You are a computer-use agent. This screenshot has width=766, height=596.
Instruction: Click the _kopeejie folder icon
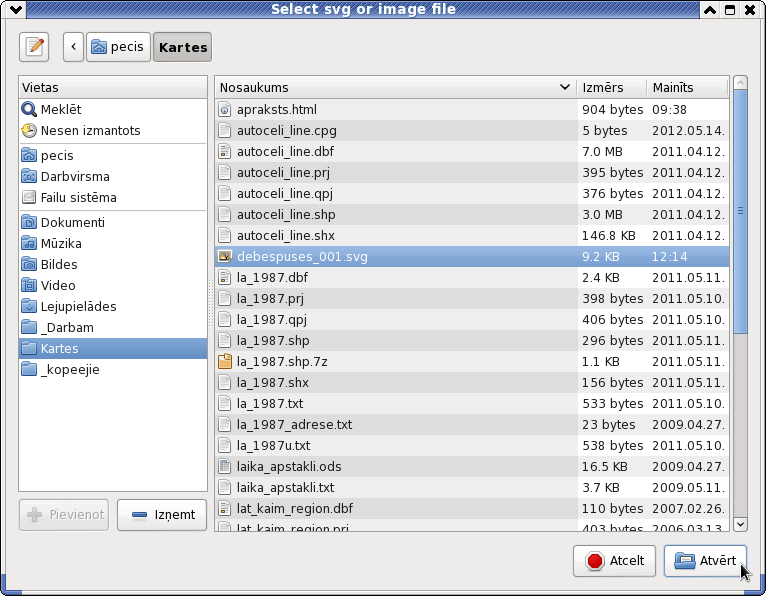[x=29, y=369]
